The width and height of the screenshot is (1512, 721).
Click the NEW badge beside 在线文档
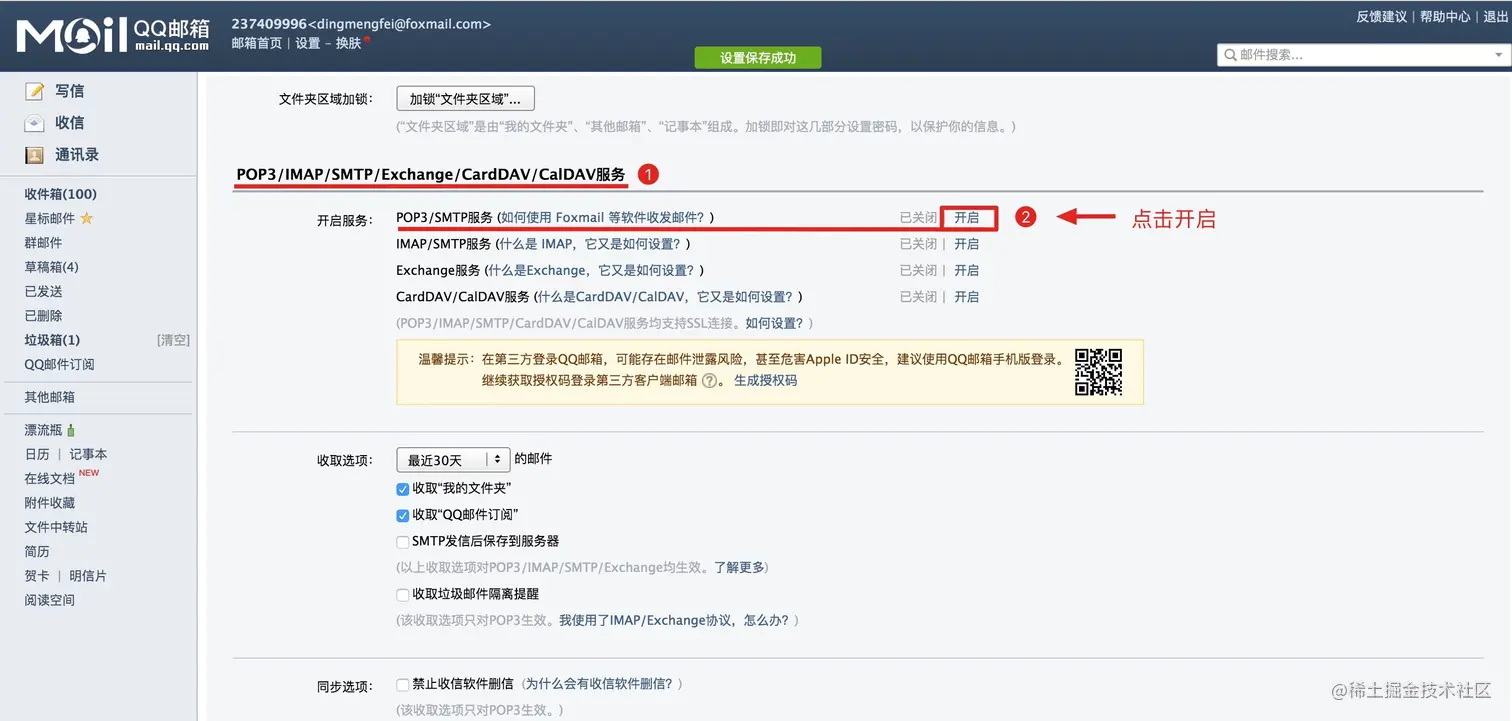point(88,472)
